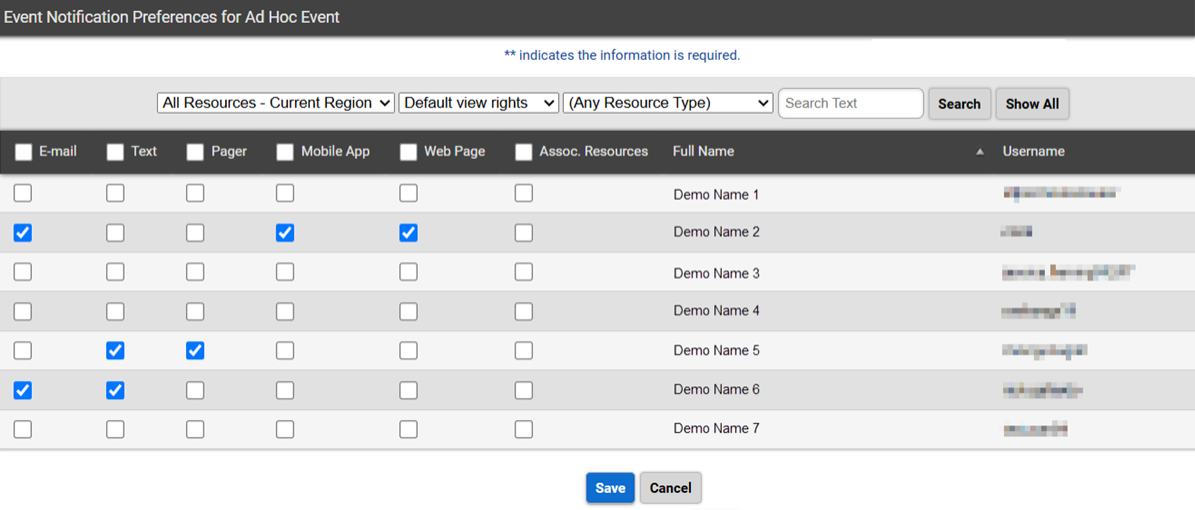Check Mobile App for Demo Name 5
1195x510 pixels.
(285, 351)
